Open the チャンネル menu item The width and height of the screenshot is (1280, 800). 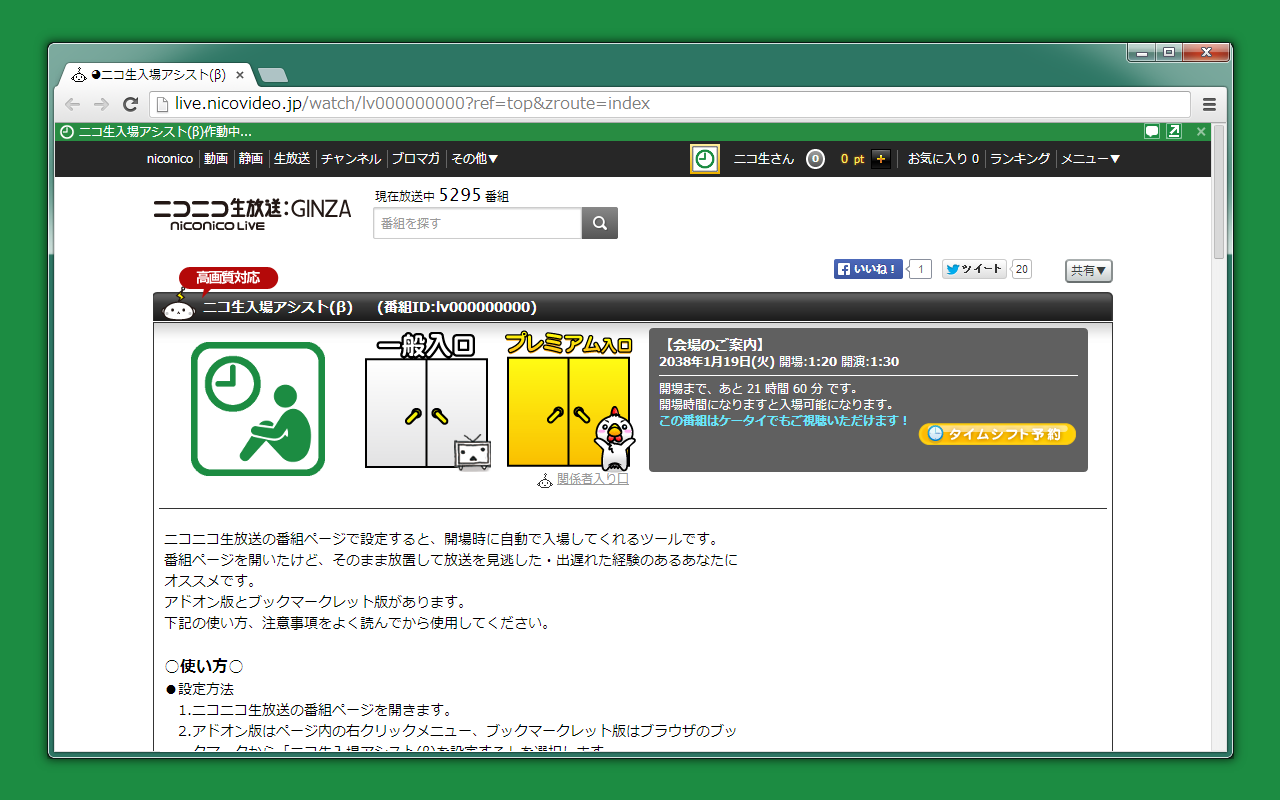pos(351,159)
